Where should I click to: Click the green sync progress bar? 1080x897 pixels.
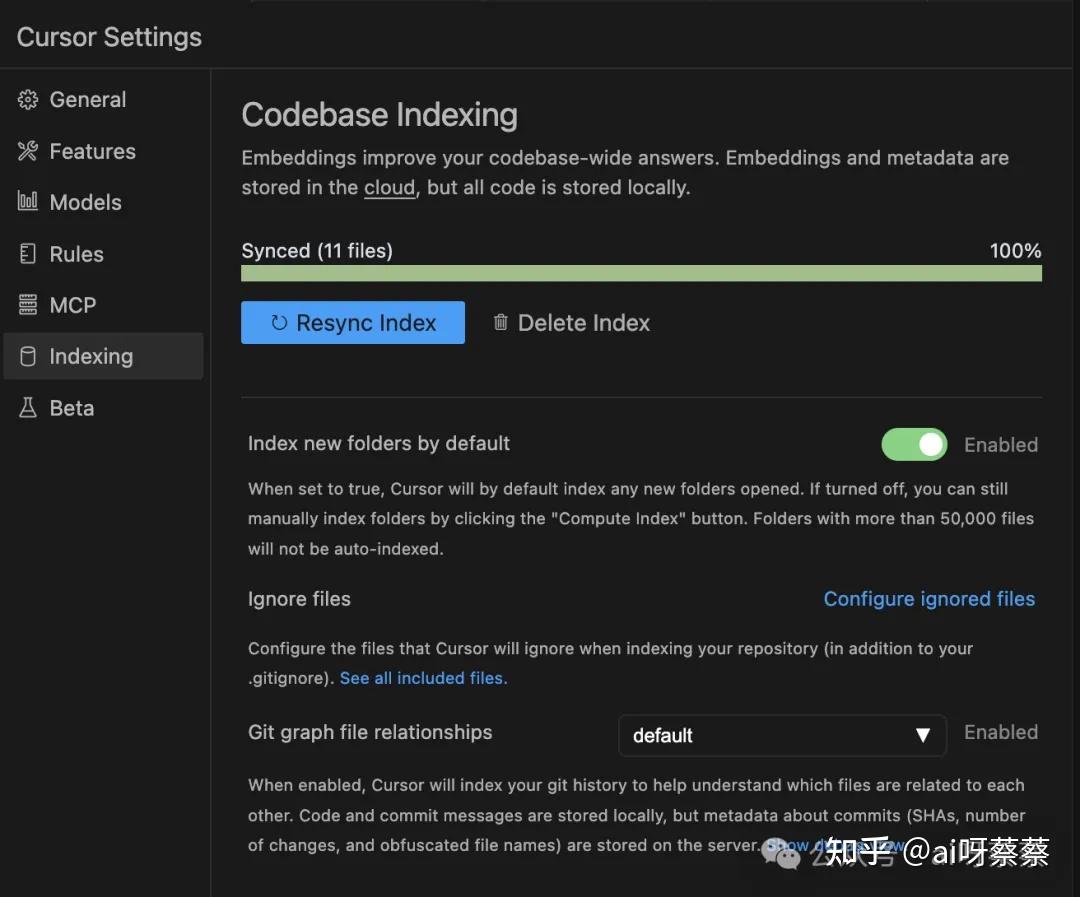641,273
